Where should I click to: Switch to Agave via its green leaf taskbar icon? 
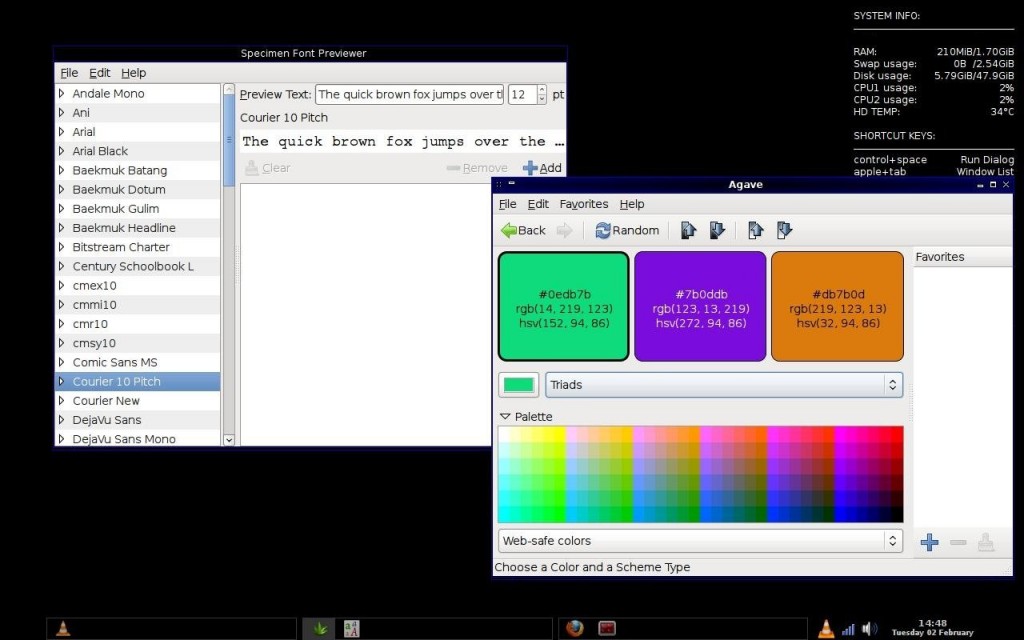pos(320,628)
